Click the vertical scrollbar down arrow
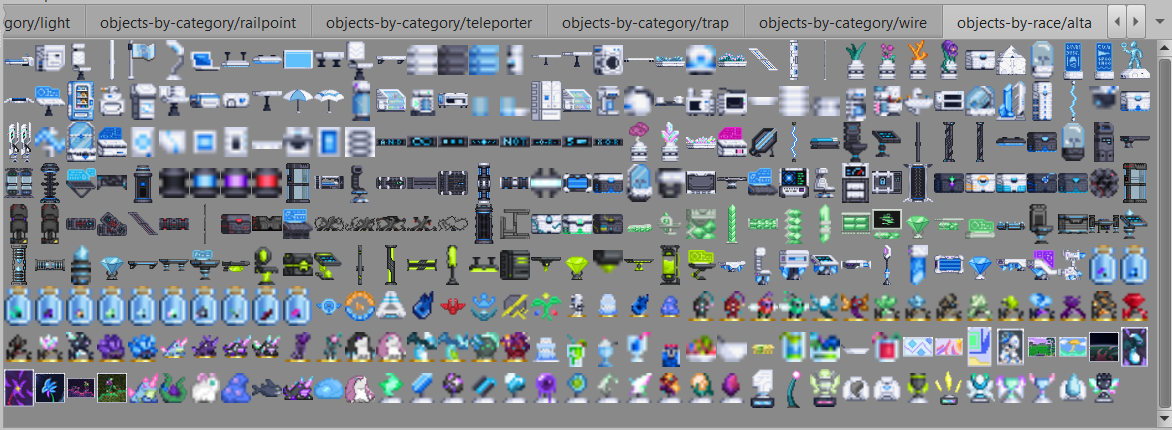1172x430 pixels. [x=1165, y=416]
